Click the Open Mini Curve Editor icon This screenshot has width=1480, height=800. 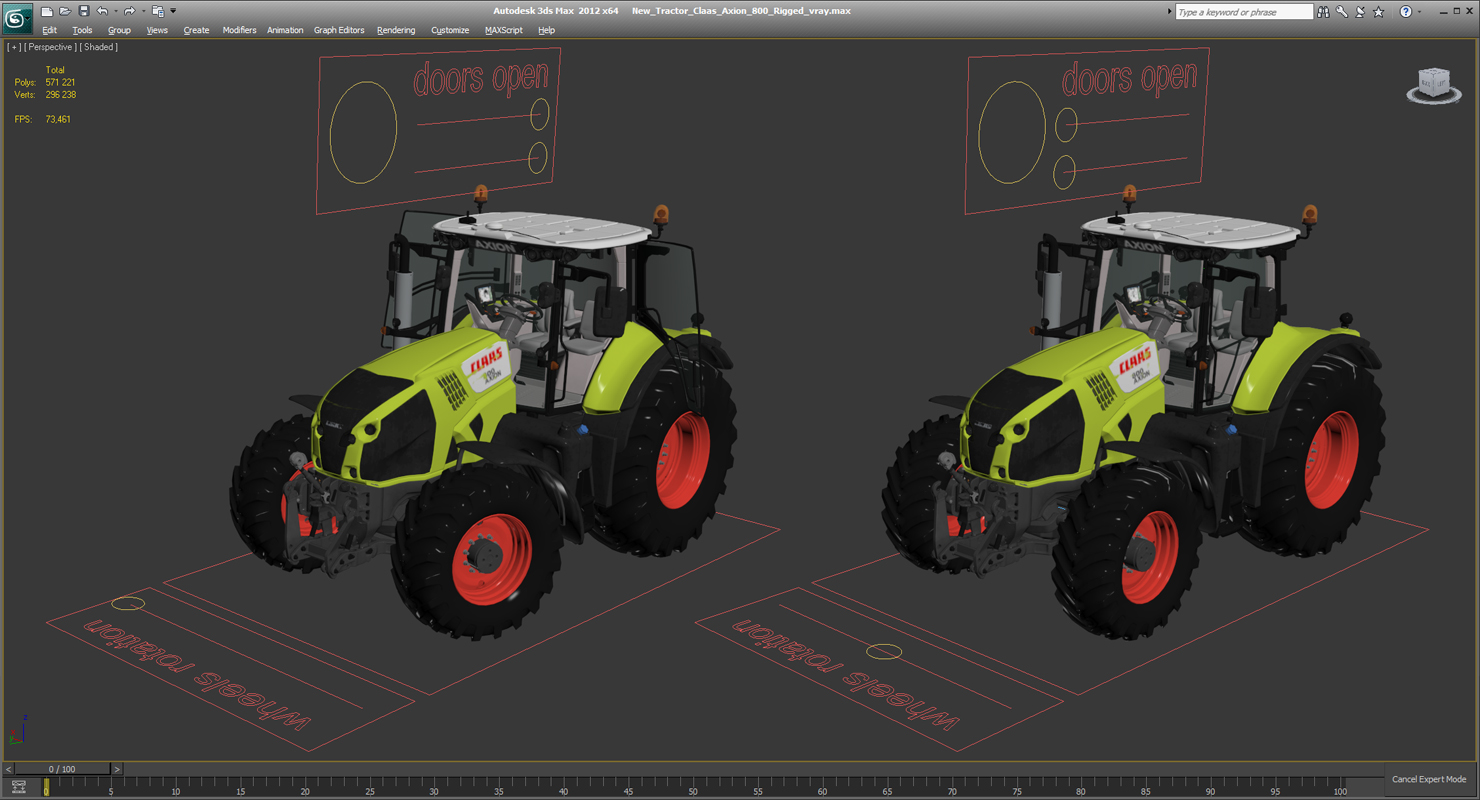point(19,787)
